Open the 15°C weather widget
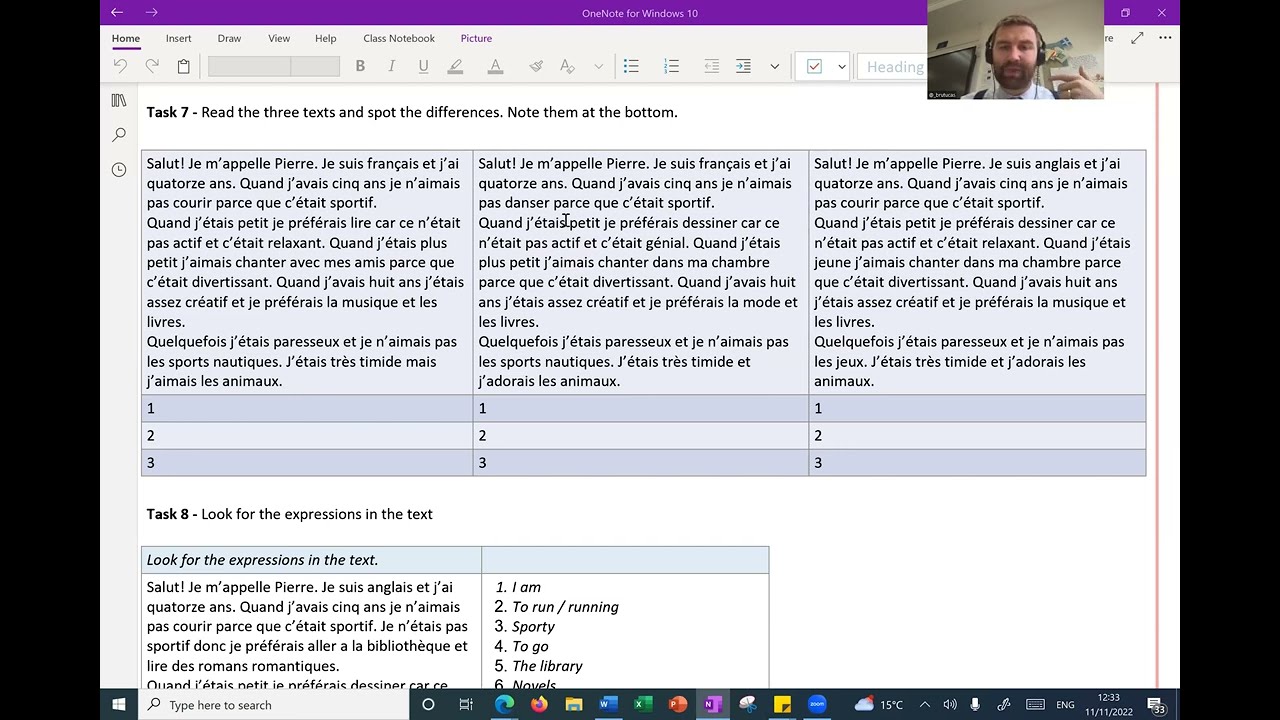Image resolution: width=1280 pixels, height=720 pixels. point(879,705)
